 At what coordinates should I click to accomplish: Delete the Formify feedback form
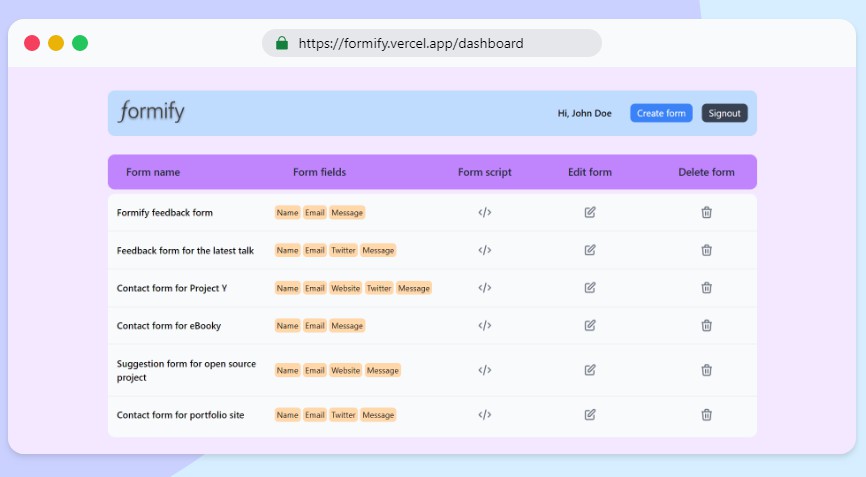(x=706, y=212)
